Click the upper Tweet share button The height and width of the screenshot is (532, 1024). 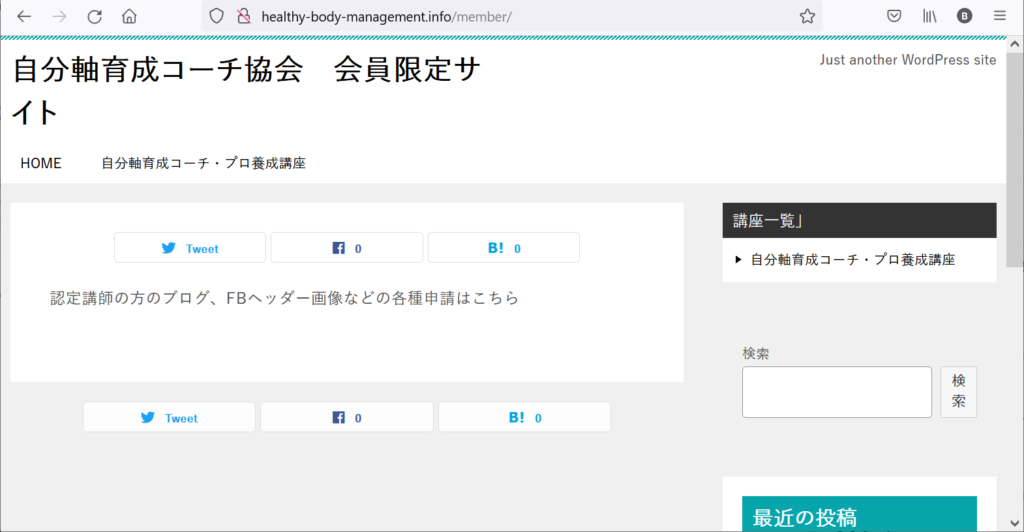(x=190, y=248)
